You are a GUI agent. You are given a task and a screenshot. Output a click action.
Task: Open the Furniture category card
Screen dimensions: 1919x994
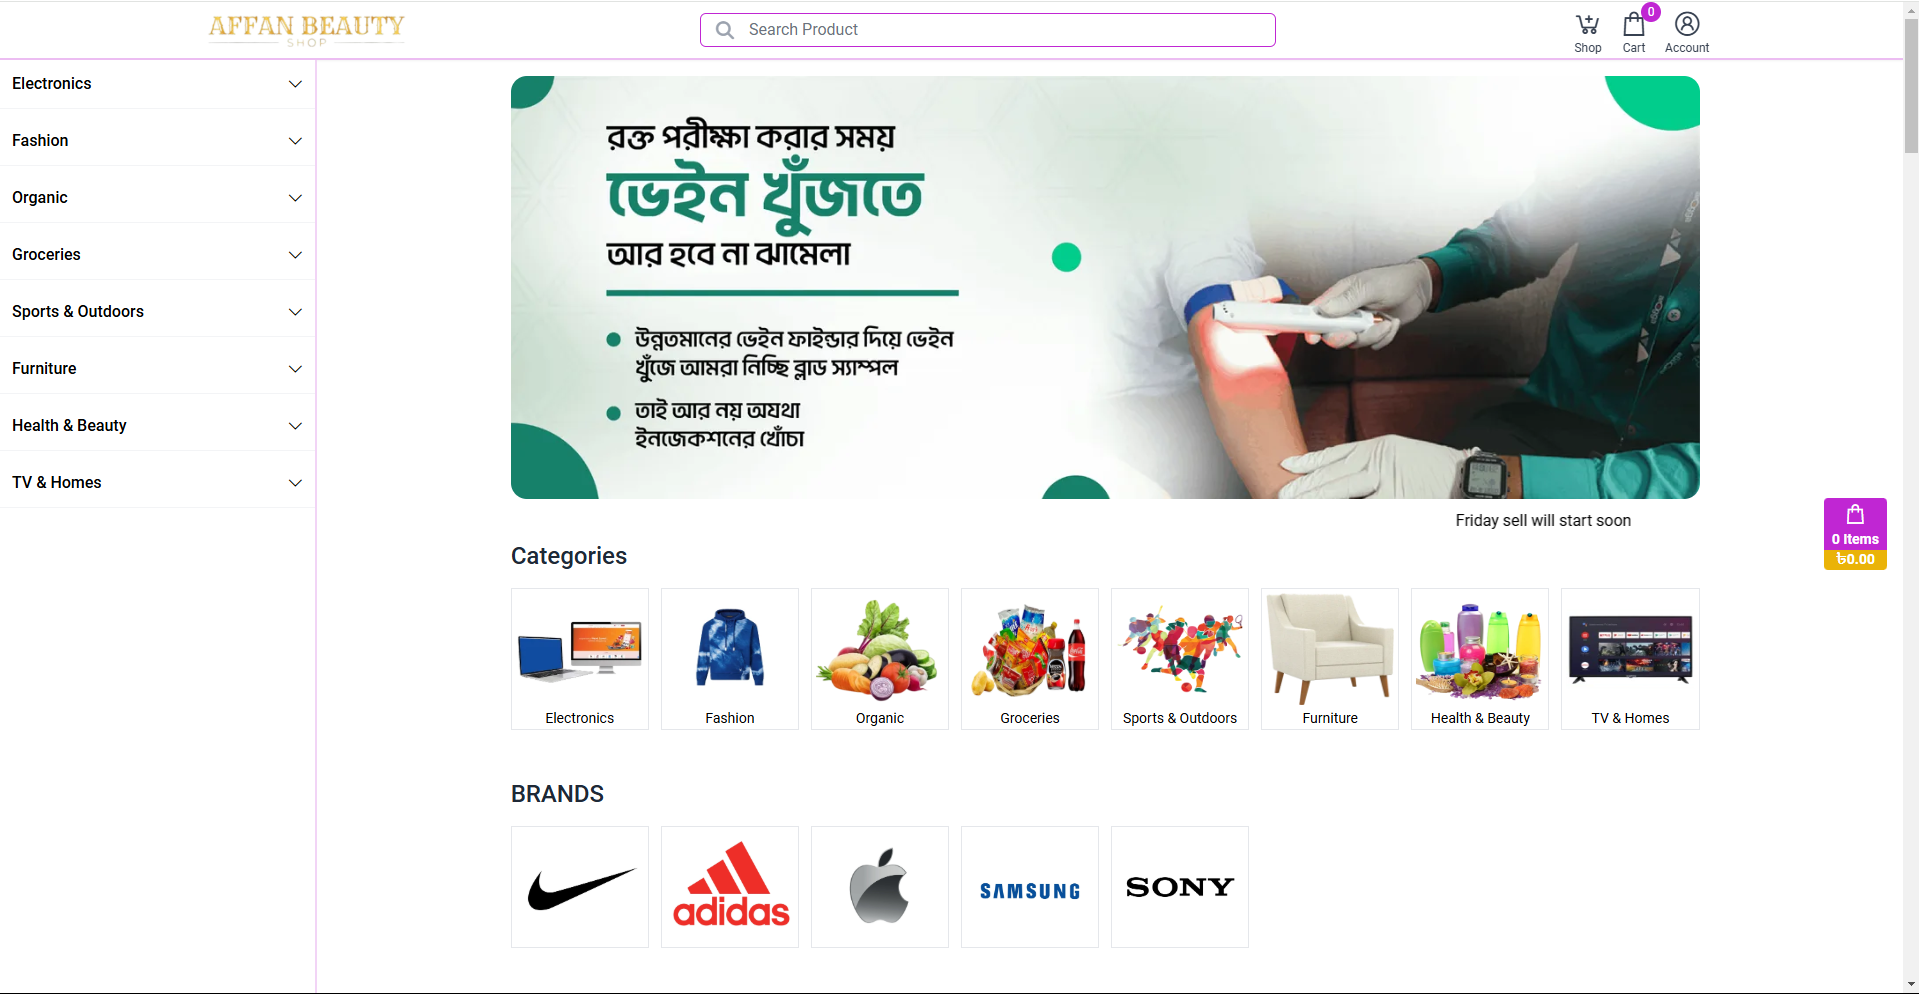pos(1330,659)
